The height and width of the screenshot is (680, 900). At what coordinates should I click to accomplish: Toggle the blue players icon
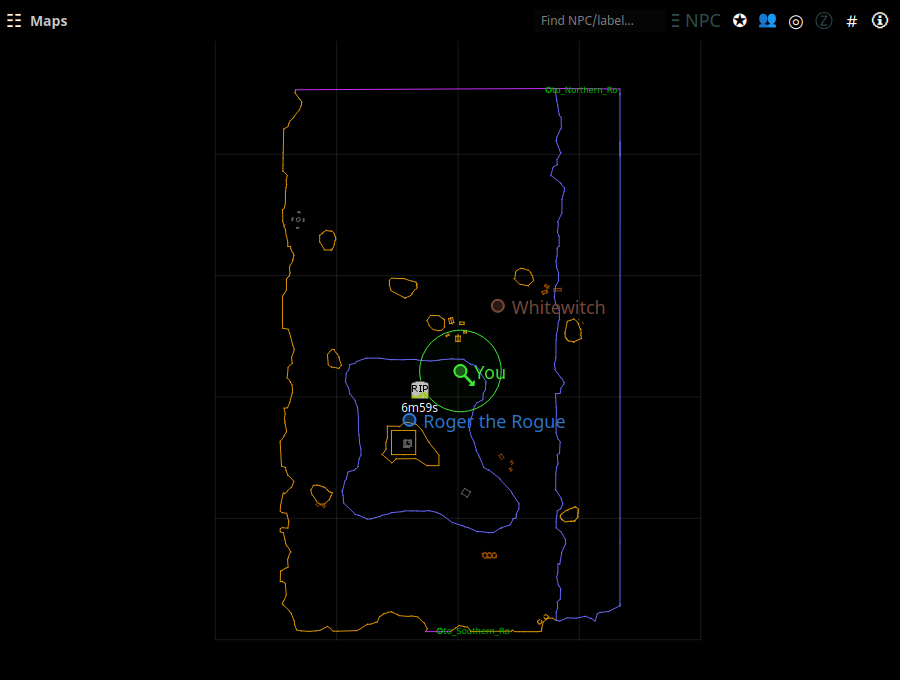click(767, 21)
